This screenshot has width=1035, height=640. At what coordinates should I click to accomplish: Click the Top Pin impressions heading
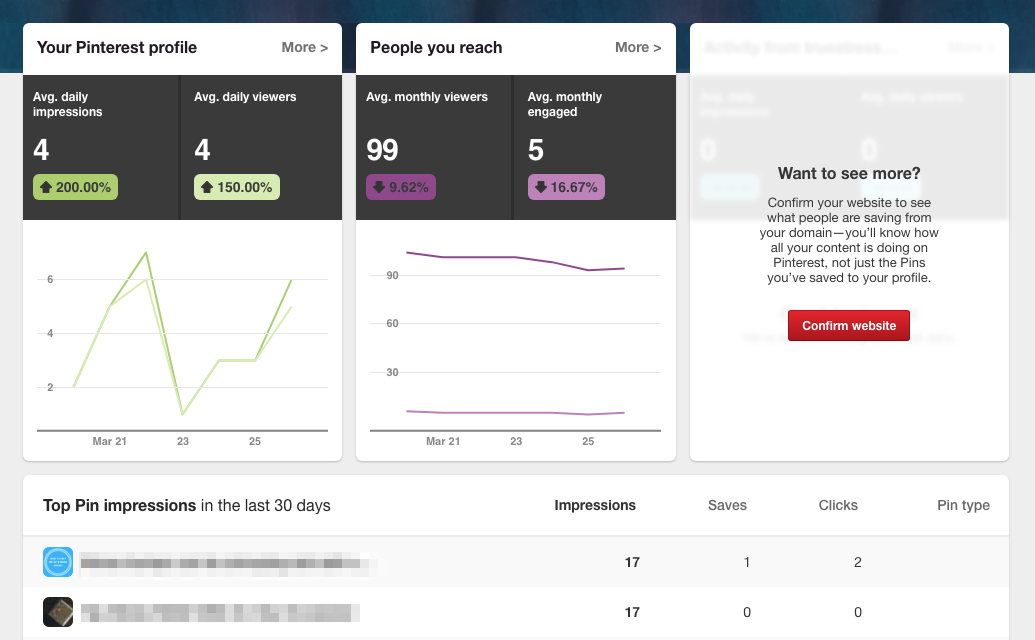tap(119, 505)
